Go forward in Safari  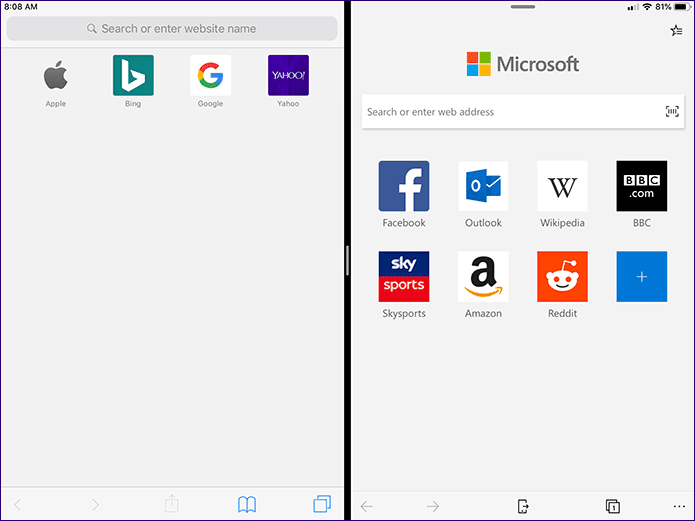[95, 504]
